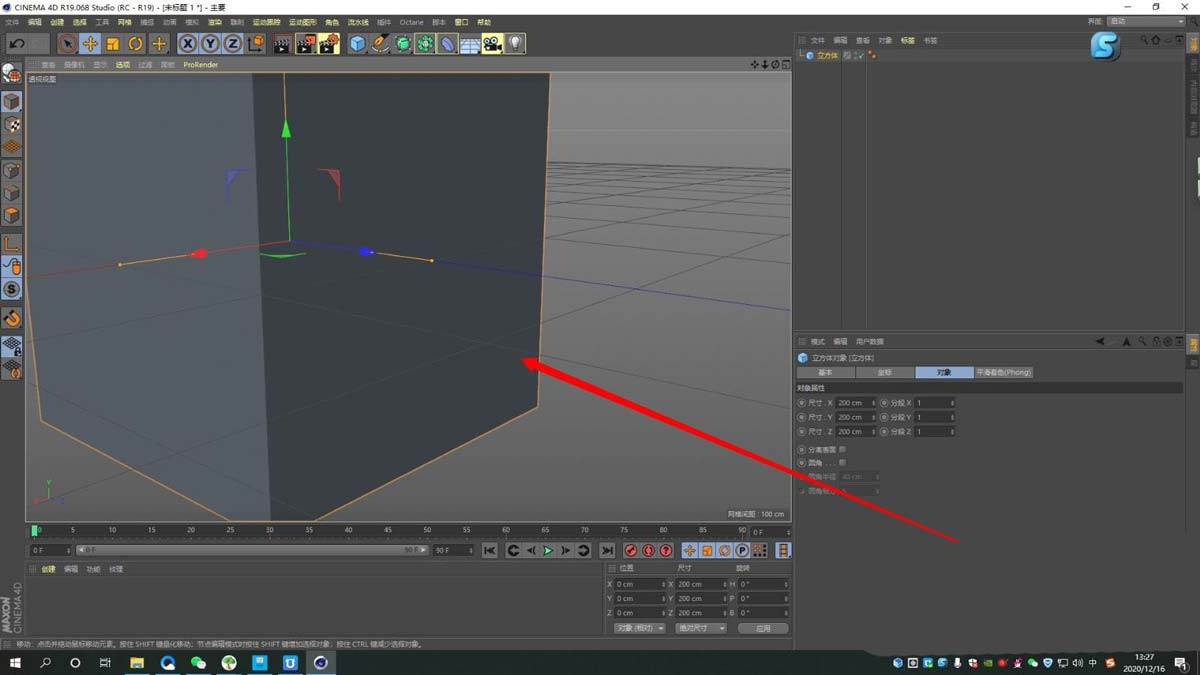Add a light bulb object icon
The image size is (1200, 675).
click(x=515, y=44)
